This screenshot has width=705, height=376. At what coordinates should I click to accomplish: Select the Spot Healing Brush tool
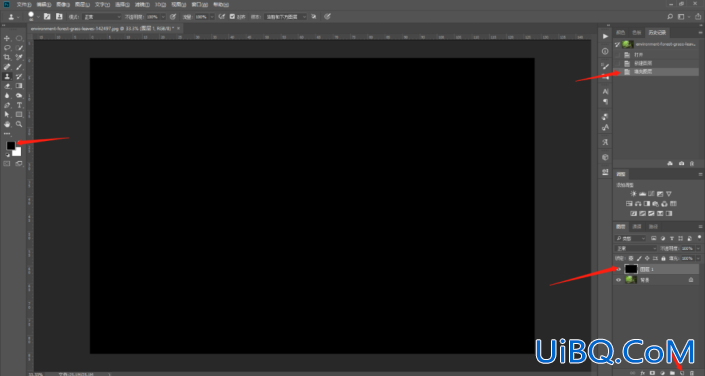[7, 67]
